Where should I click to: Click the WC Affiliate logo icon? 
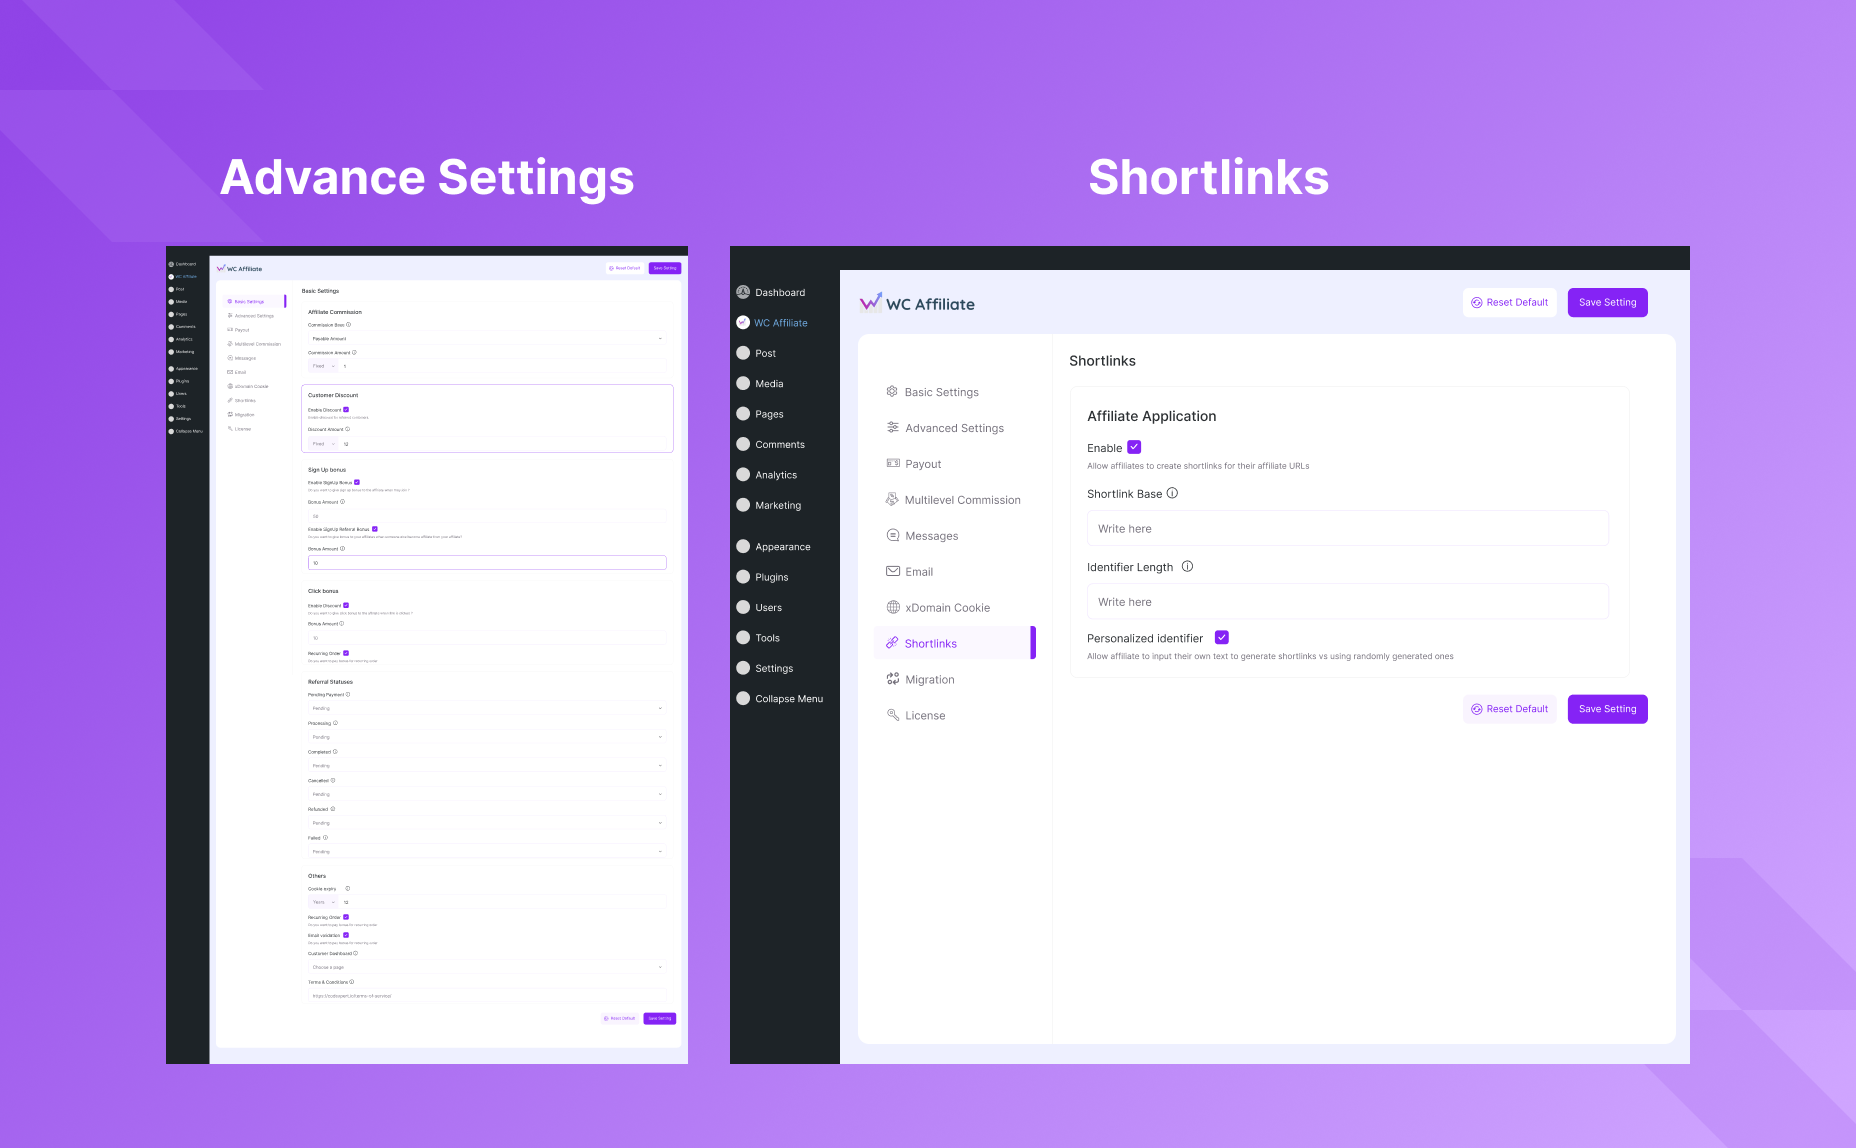pyautogui.click(x=871, y=302)
